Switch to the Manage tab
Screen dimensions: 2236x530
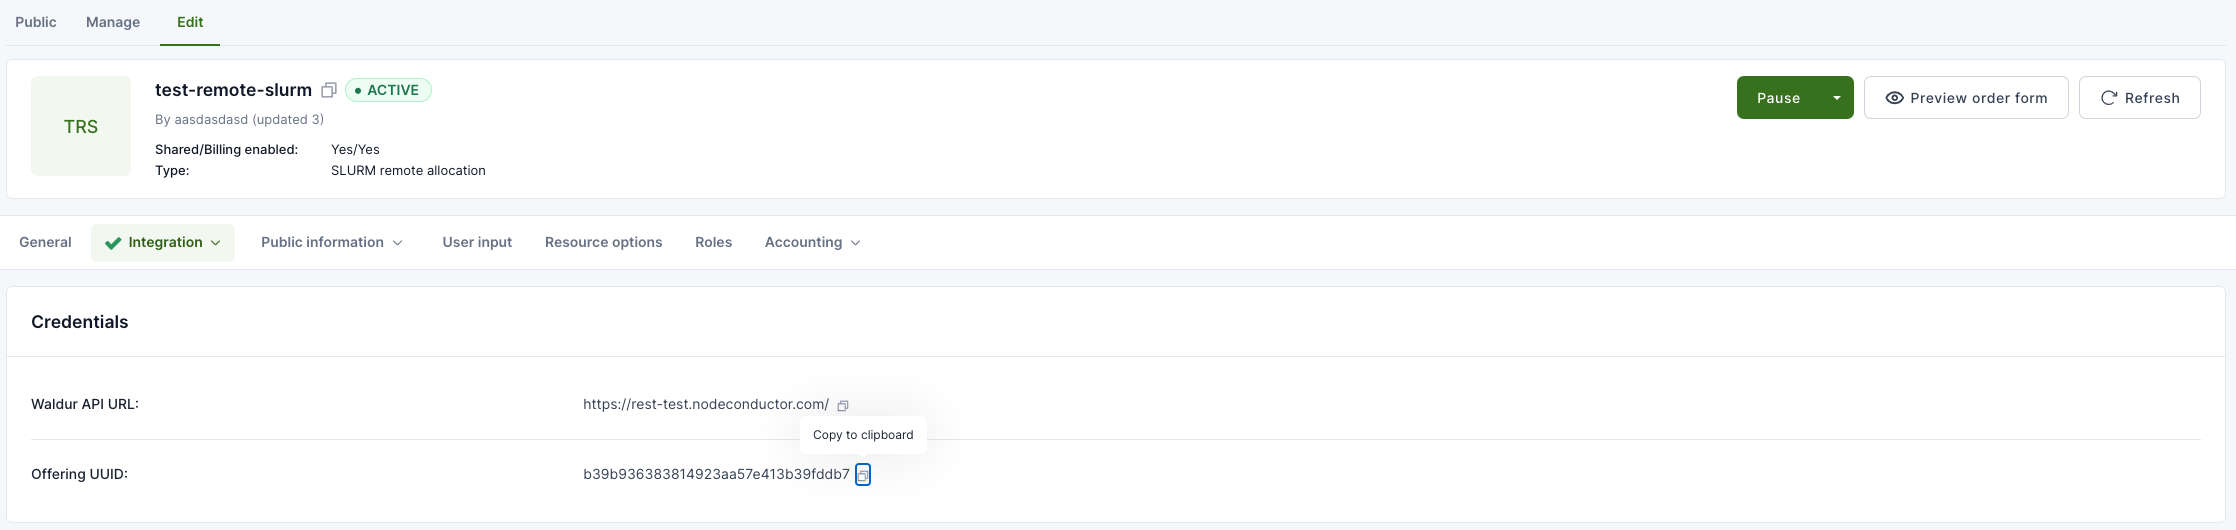coord(113,22)
